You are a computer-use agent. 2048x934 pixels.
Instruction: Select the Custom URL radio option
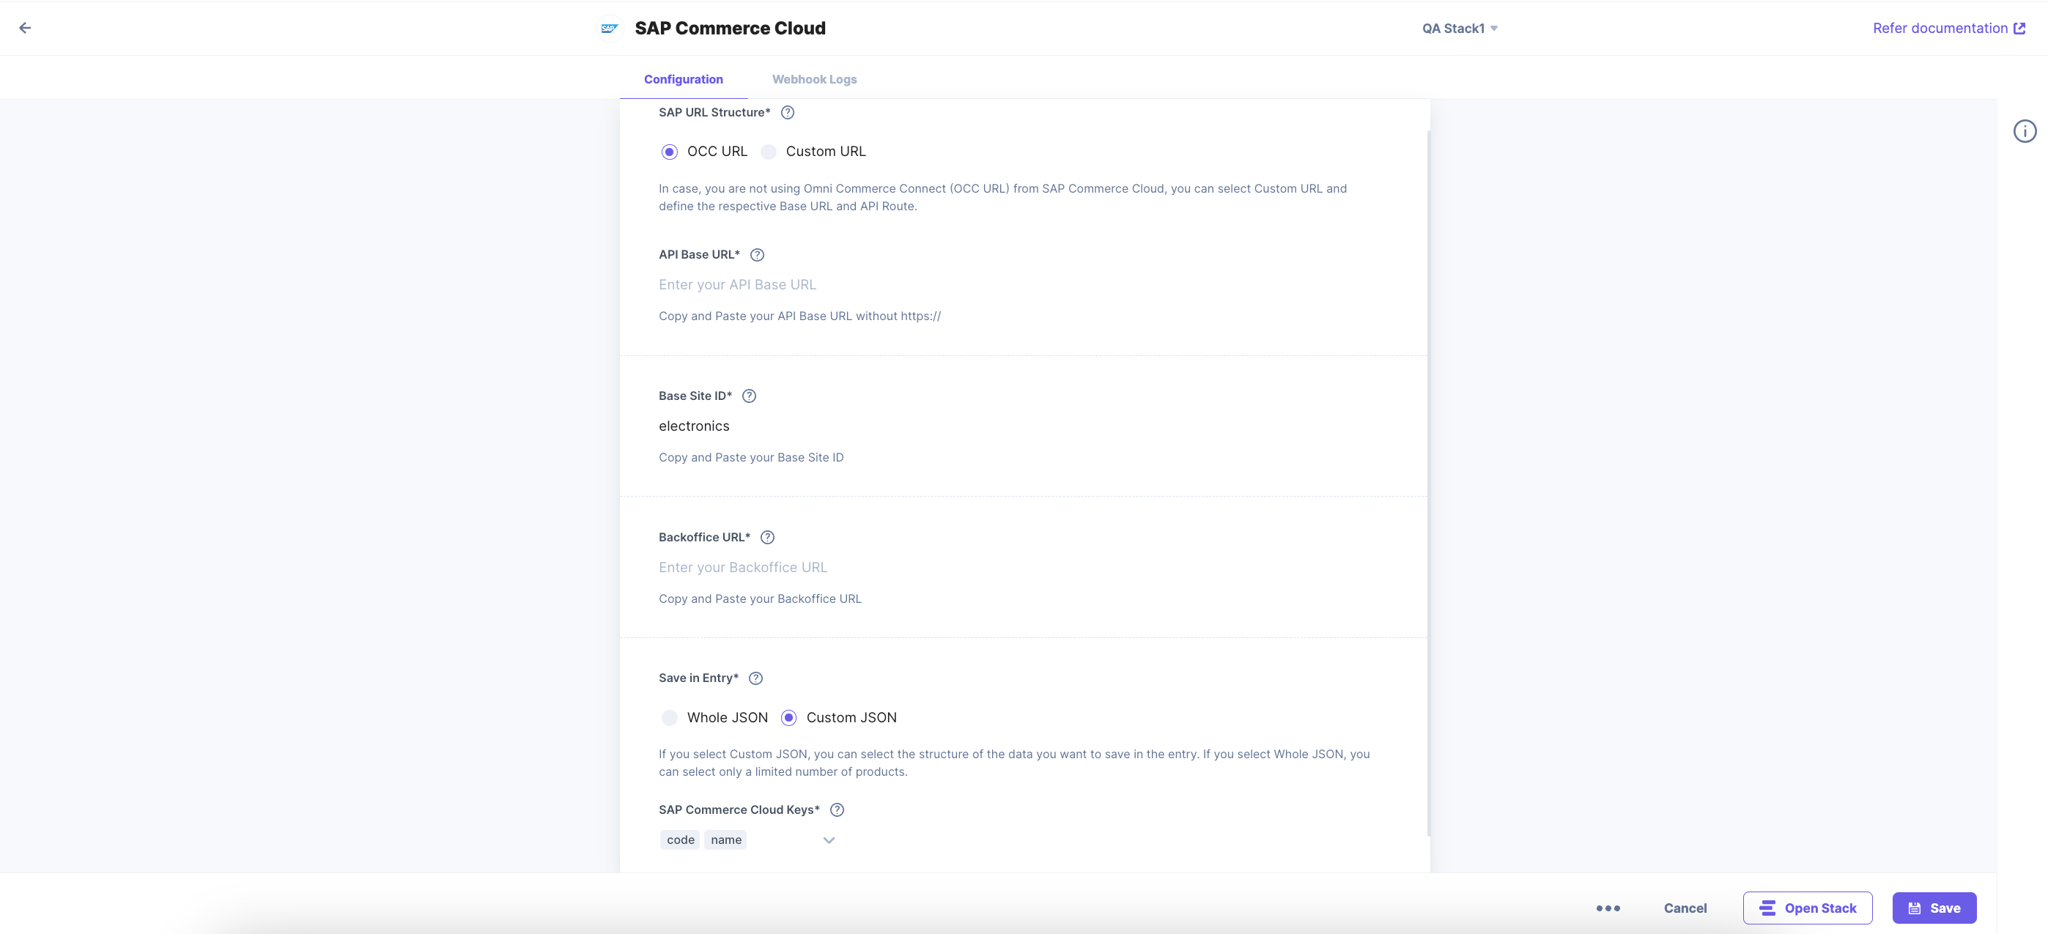click(768, 152)
